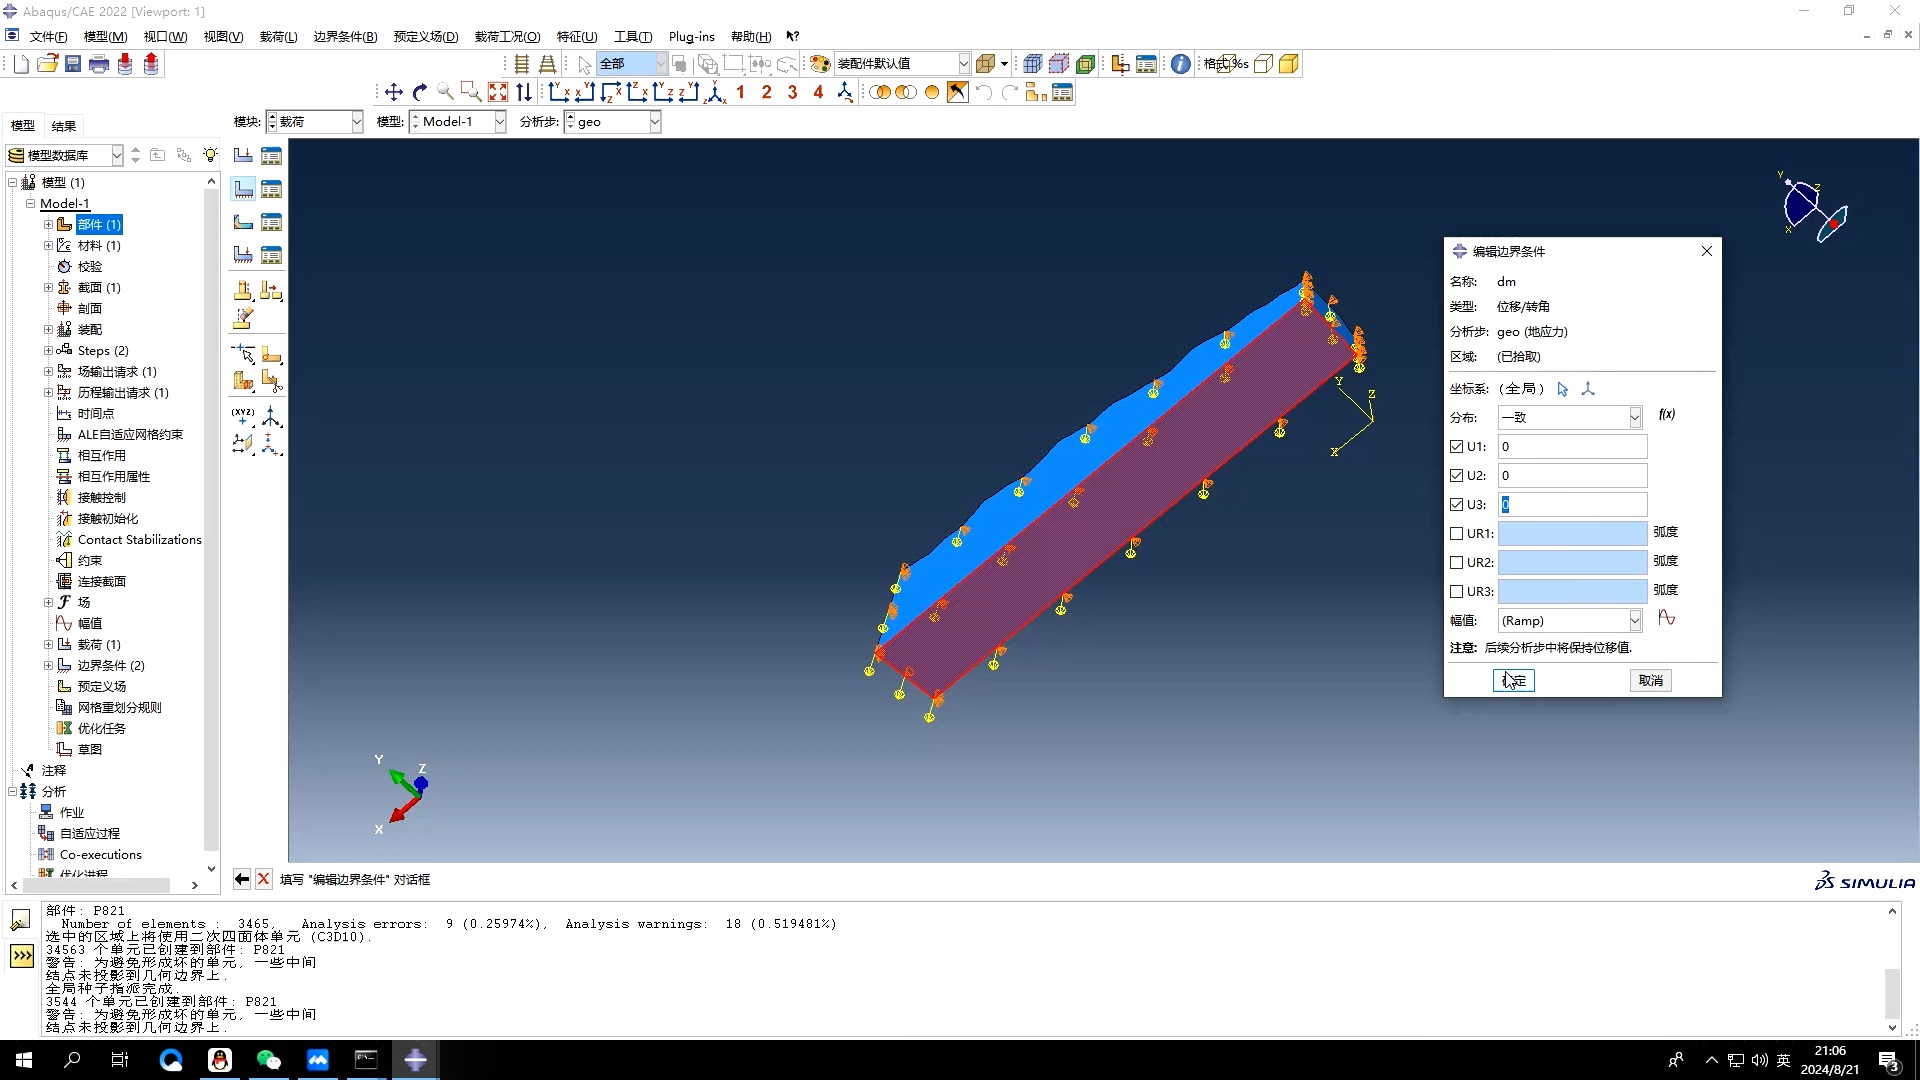
Task: Select the Rotate view tool
Action: click(x=420, y=92)
